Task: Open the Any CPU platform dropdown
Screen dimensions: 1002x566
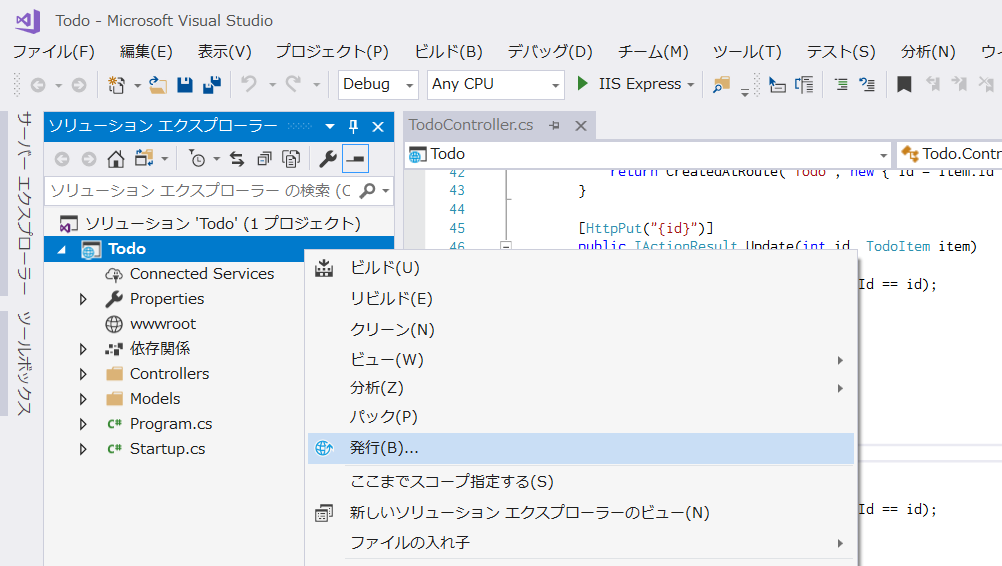Action: click(x=495, y=85)
